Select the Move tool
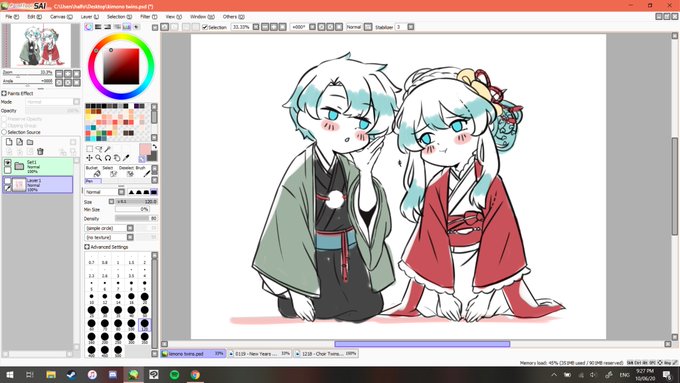 point(89,158)
